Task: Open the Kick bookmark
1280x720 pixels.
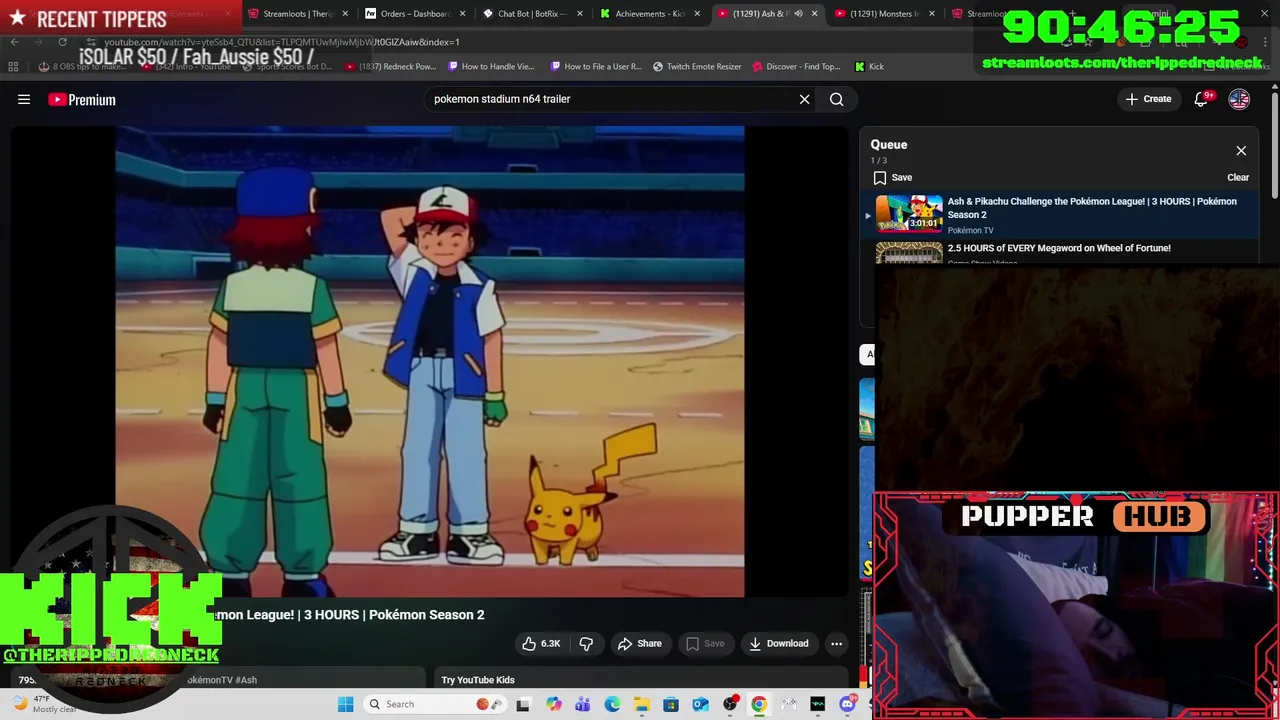Action: point(869,66)
